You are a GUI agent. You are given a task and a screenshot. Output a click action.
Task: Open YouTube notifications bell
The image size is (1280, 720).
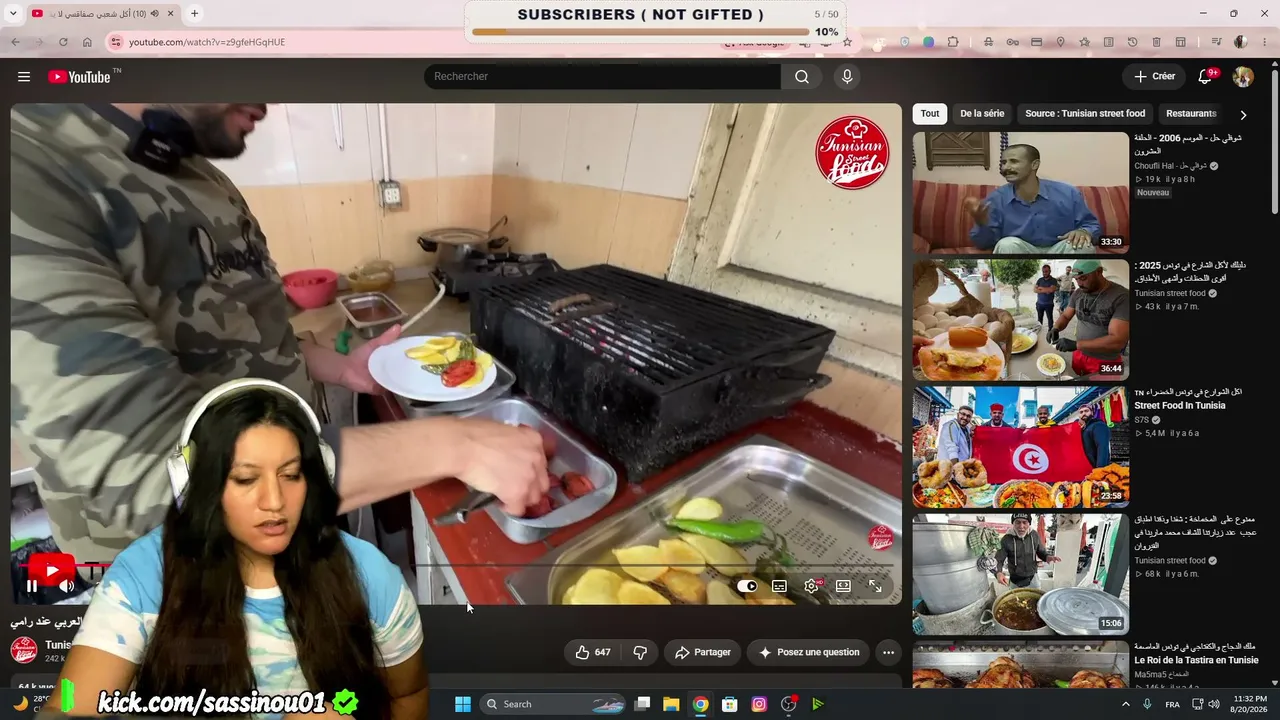[x=1205, y=77]
